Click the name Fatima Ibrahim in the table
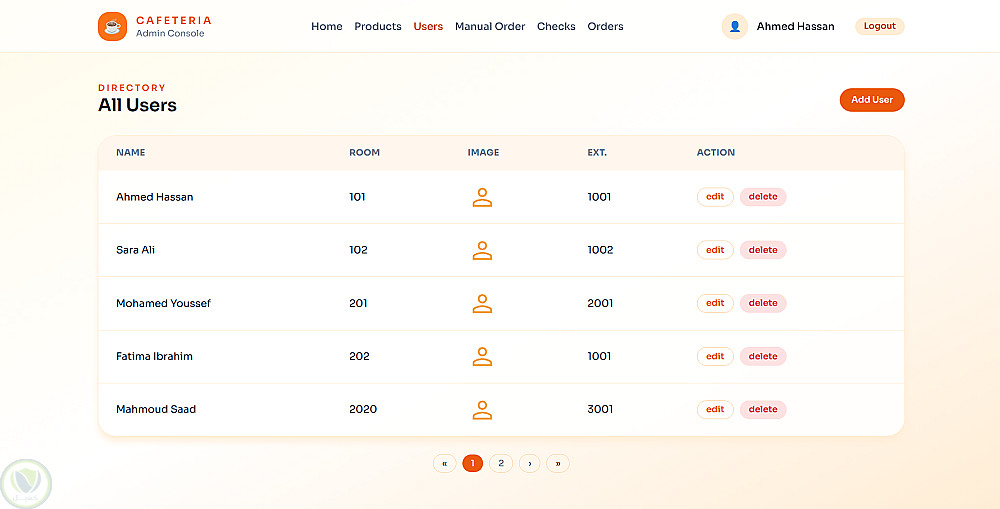Viewport: 1000px width, 509px height. (154, 356)
